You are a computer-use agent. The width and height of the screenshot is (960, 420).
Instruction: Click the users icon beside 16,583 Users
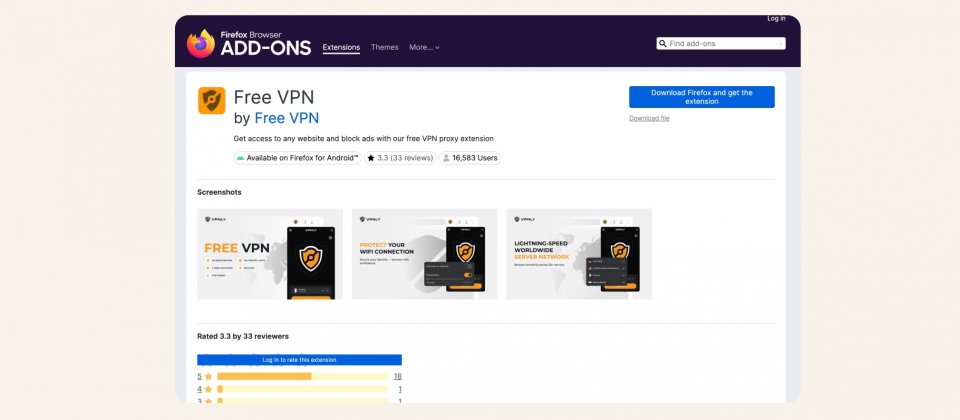point(446,158)
